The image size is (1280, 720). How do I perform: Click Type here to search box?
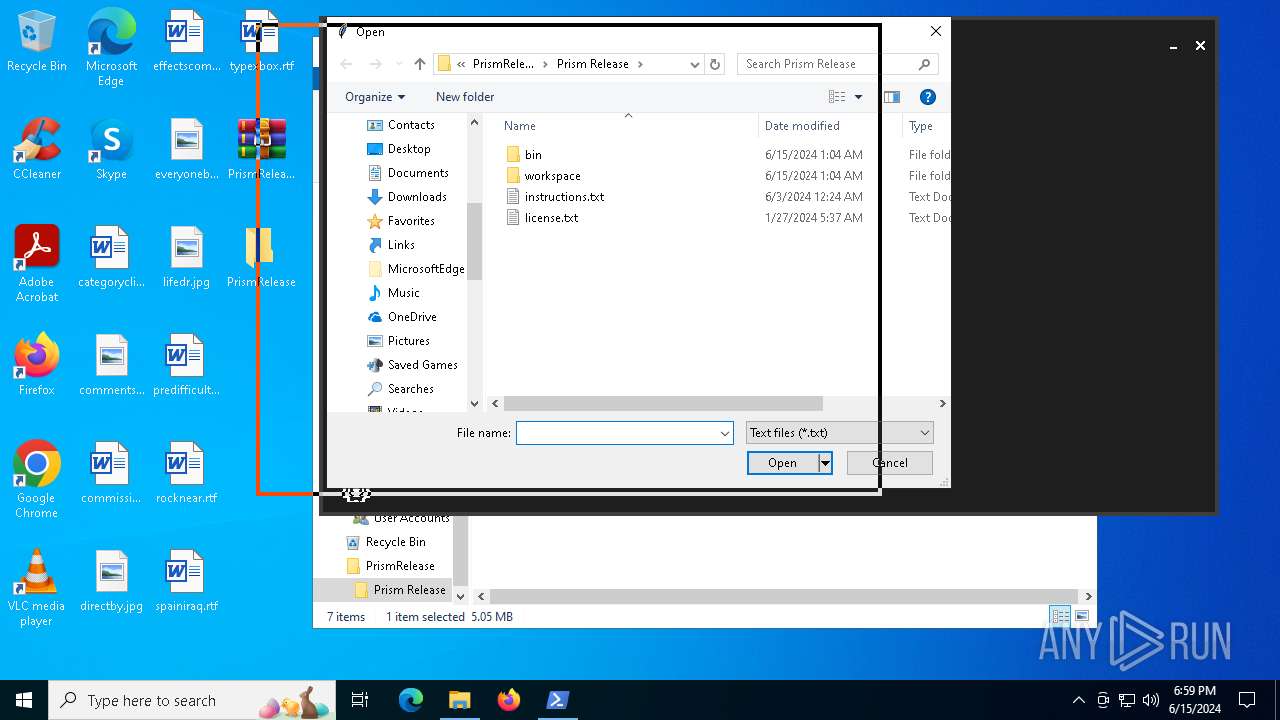tap(191, 700)
